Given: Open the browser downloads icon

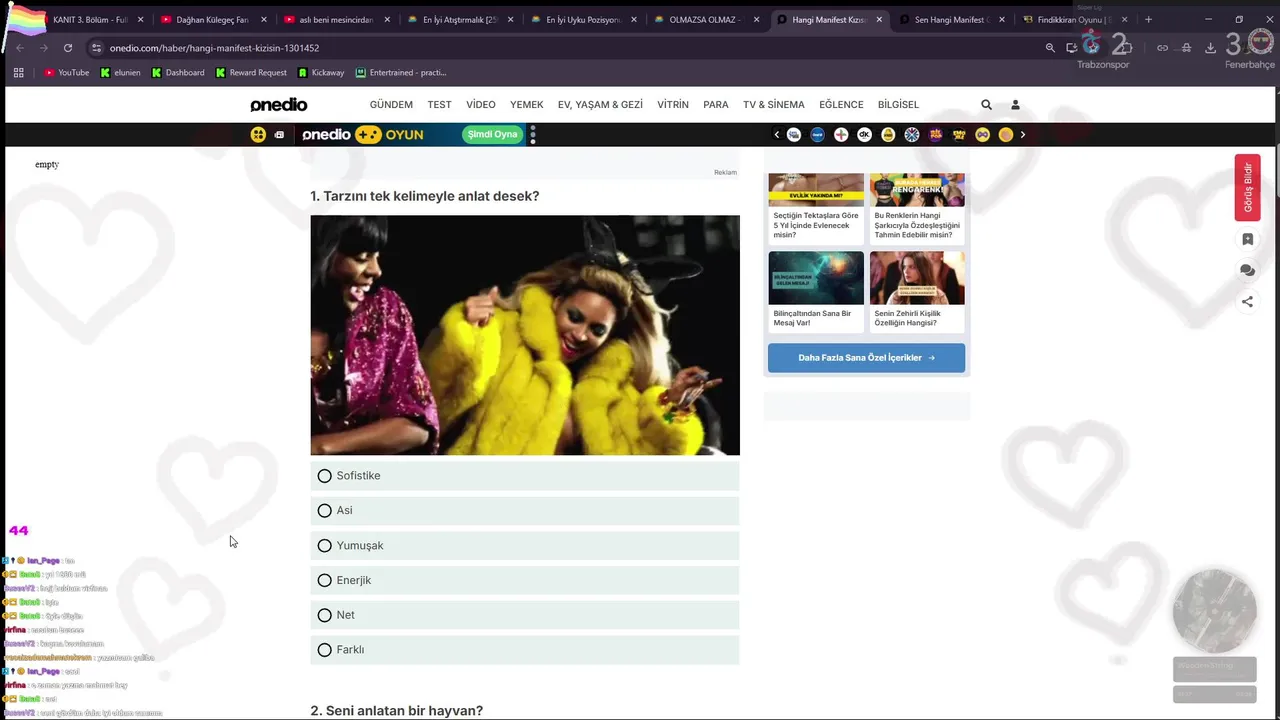Looking at the screenshot, I should (1210, 48).
